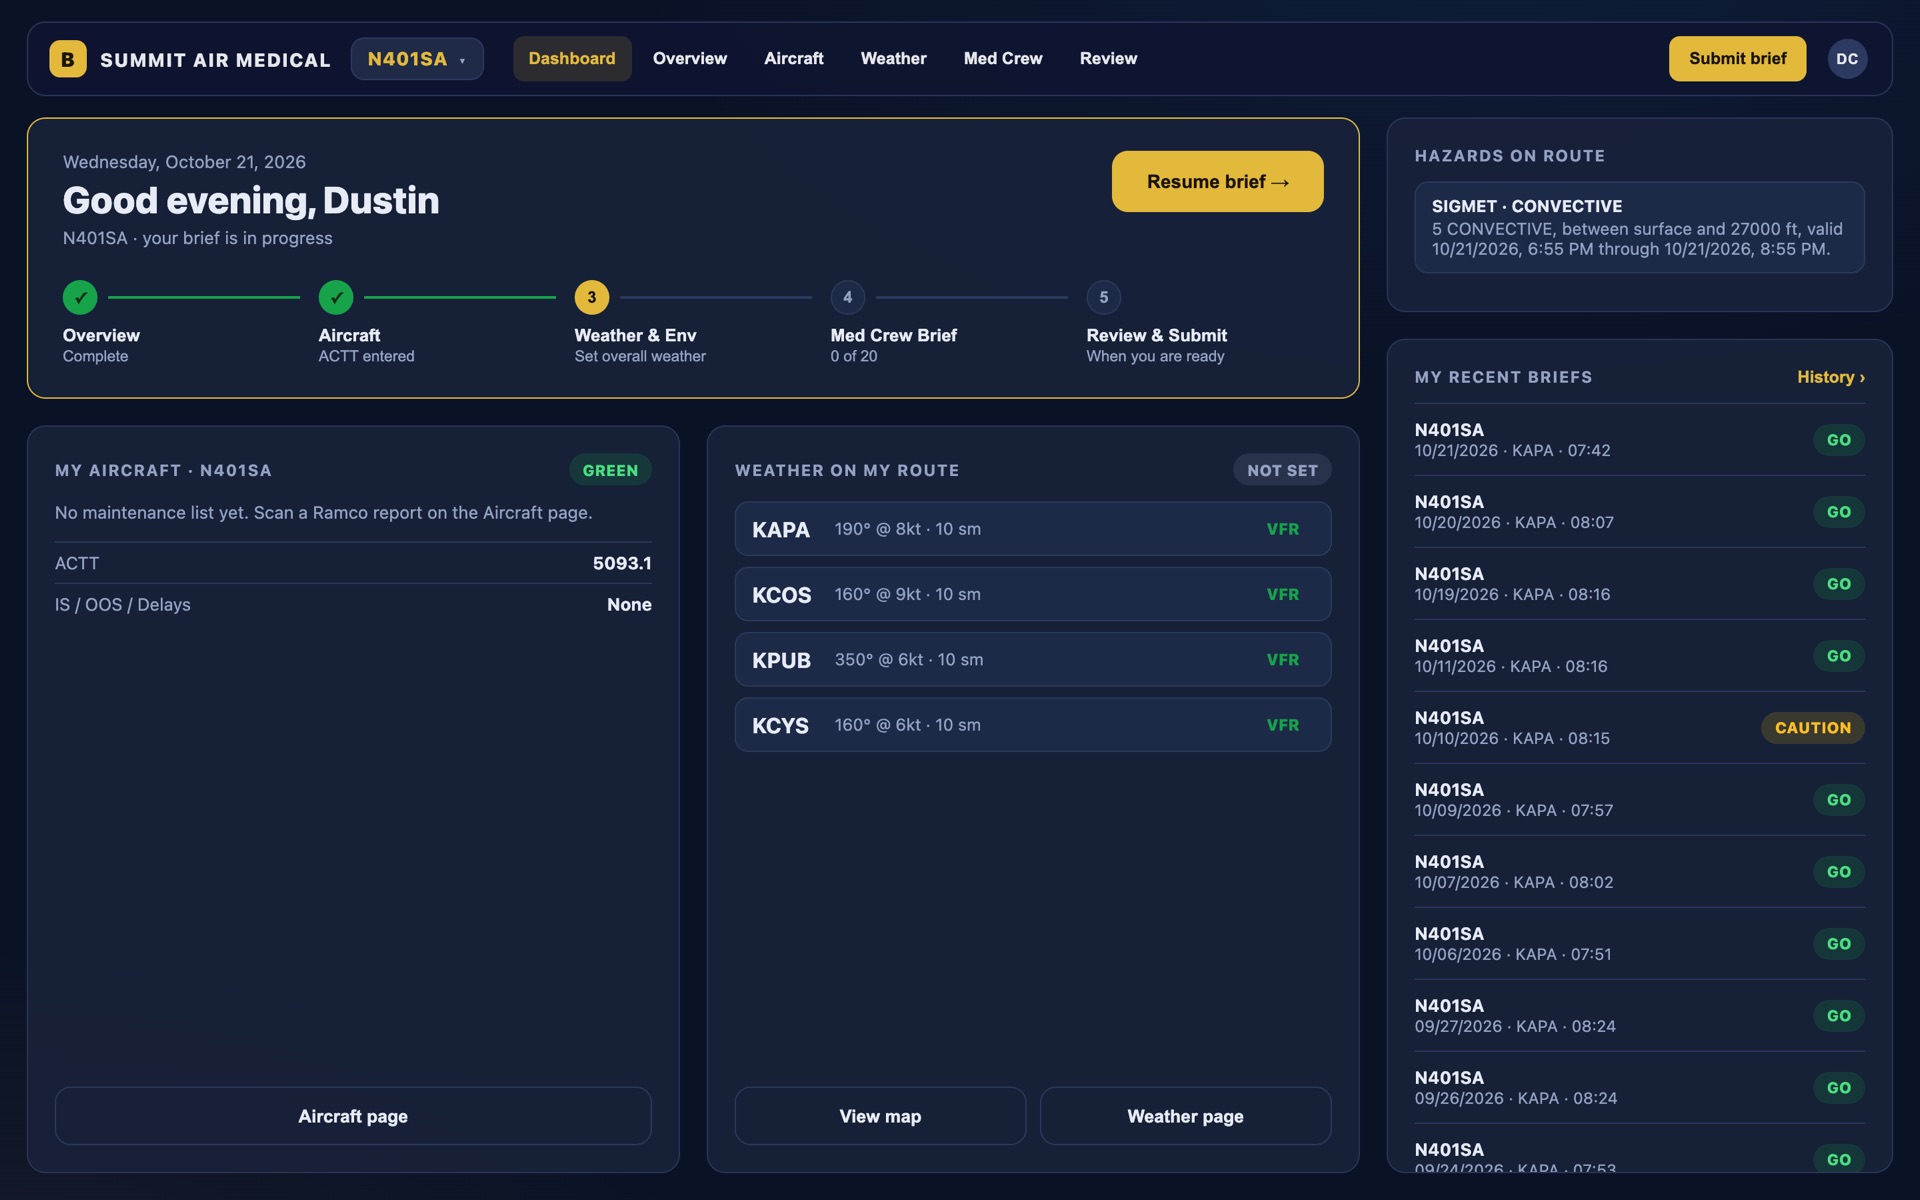The image size is (1920, 1200).
Task: Switch to the Review tab
Action: click(x=1108, y=59)
